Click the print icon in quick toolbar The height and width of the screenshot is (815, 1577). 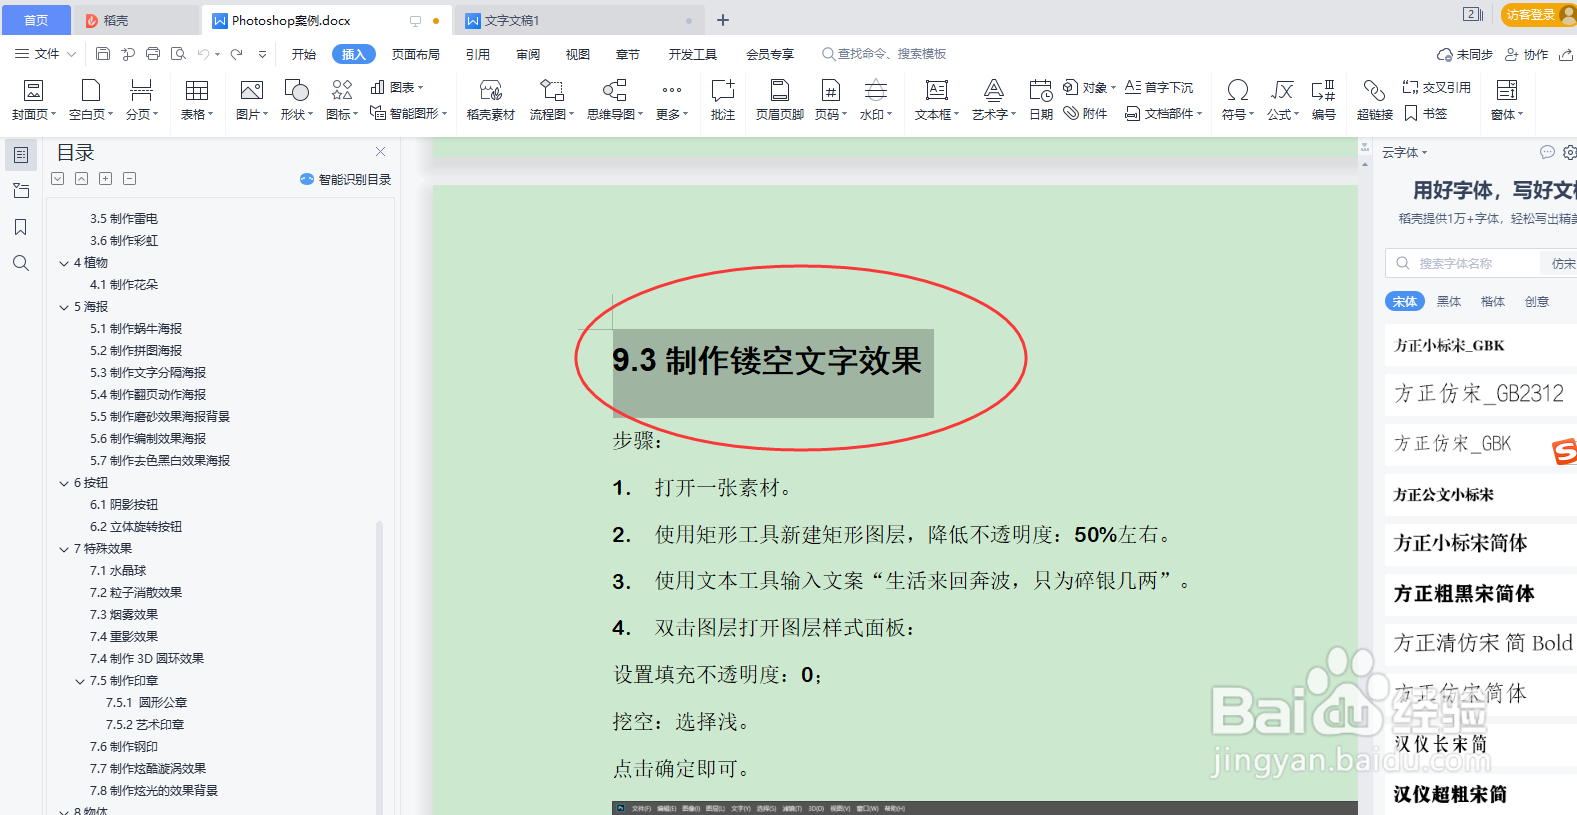click(153, 54)
